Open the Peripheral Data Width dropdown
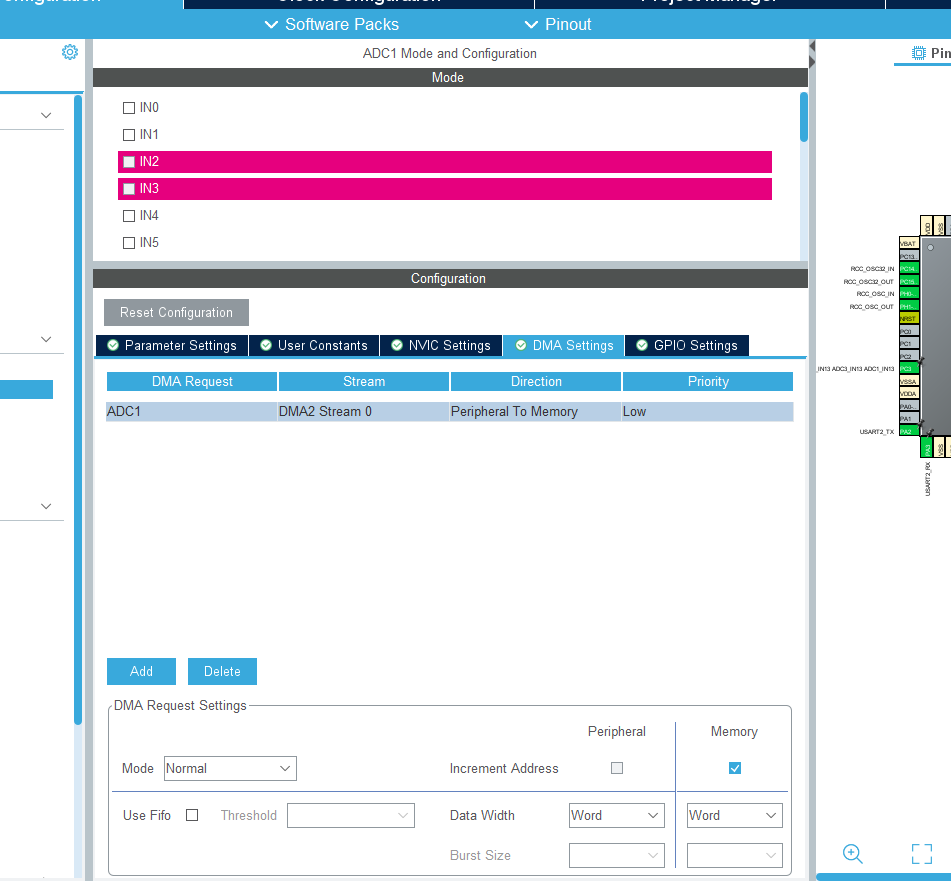Image resolution: width=951 pixels, height=881 pixels. 616,815
